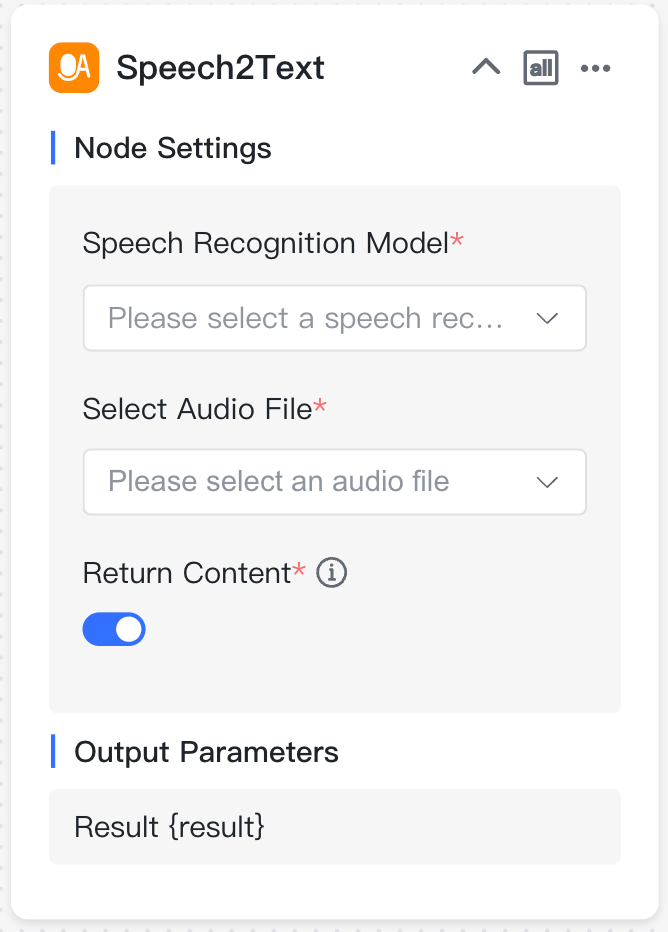Click the Select Audio File label
This screenshot has height=932, width=668.
point(197,409)
